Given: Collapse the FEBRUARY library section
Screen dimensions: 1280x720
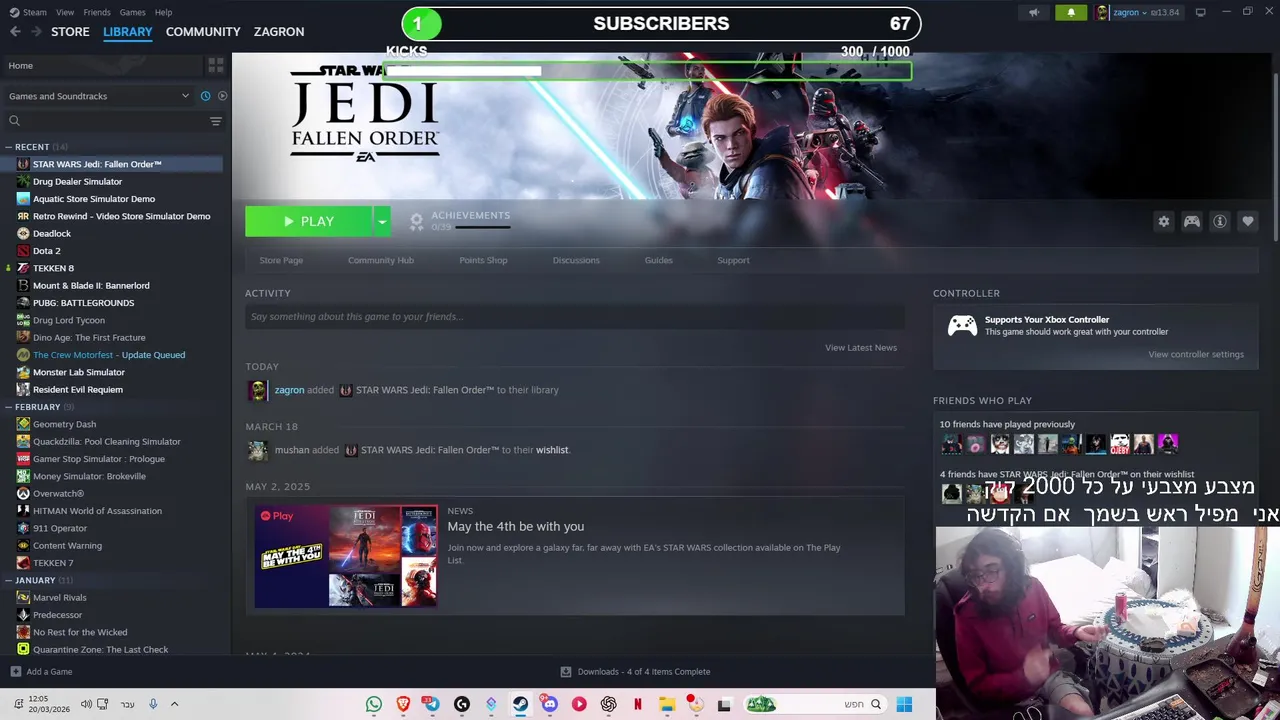Looking at the screenshot, I should 8,407.
